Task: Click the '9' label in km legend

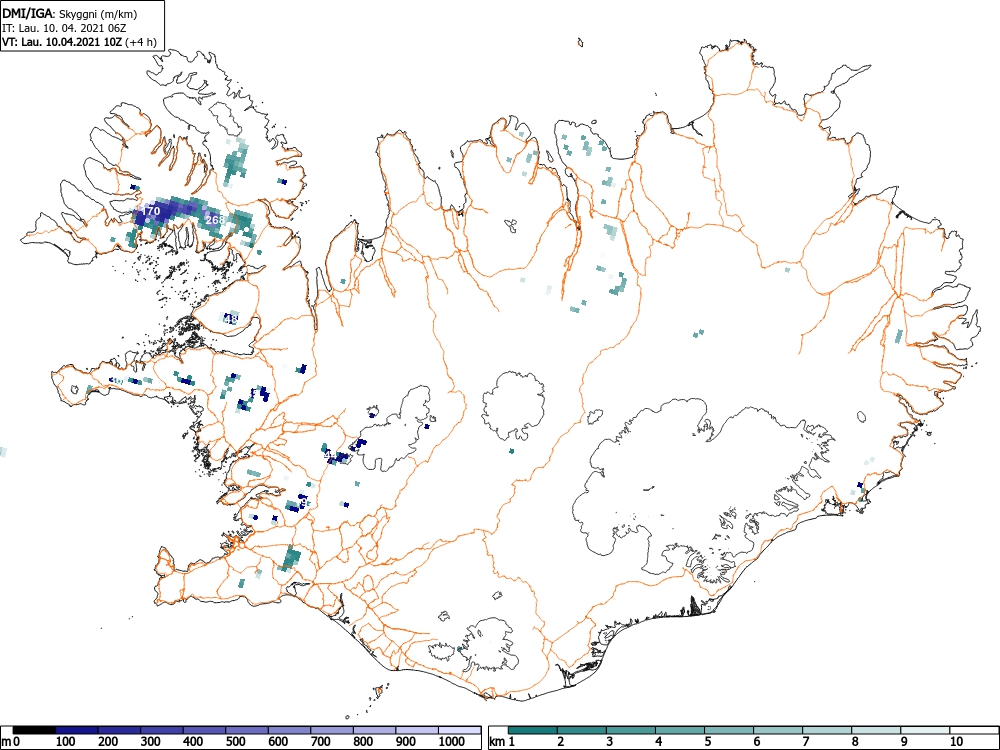Action: pos(904,742)
